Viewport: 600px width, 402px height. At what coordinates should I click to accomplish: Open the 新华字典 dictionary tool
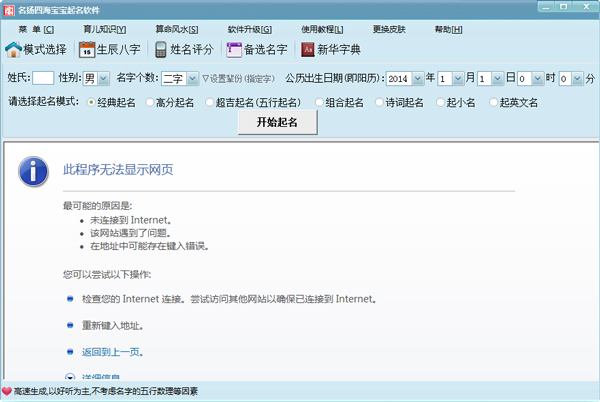308,49
